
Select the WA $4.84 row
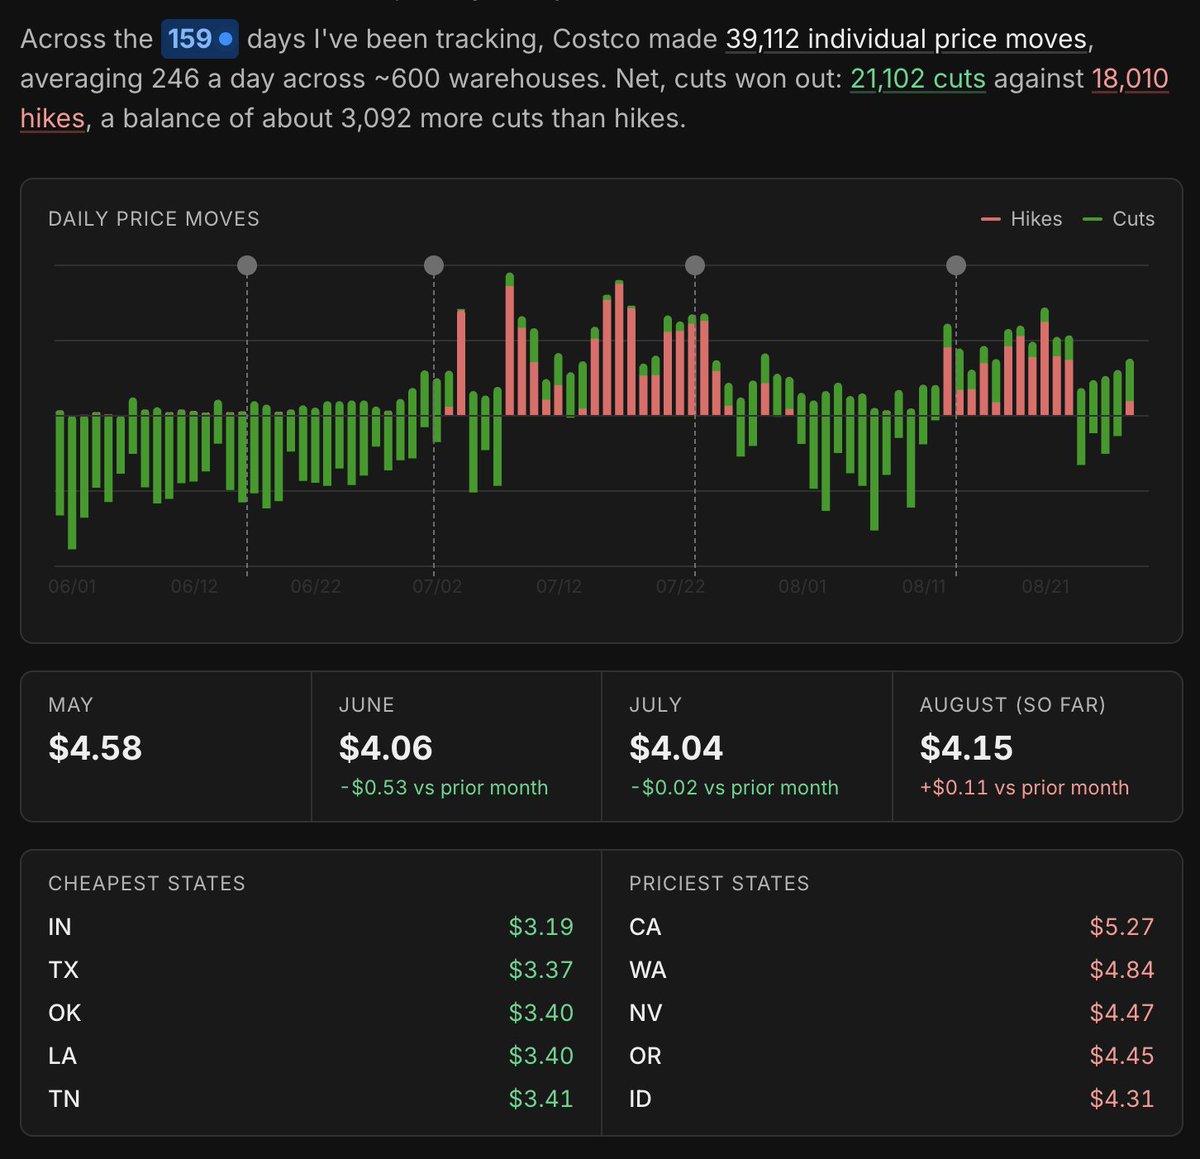[891, 970]
